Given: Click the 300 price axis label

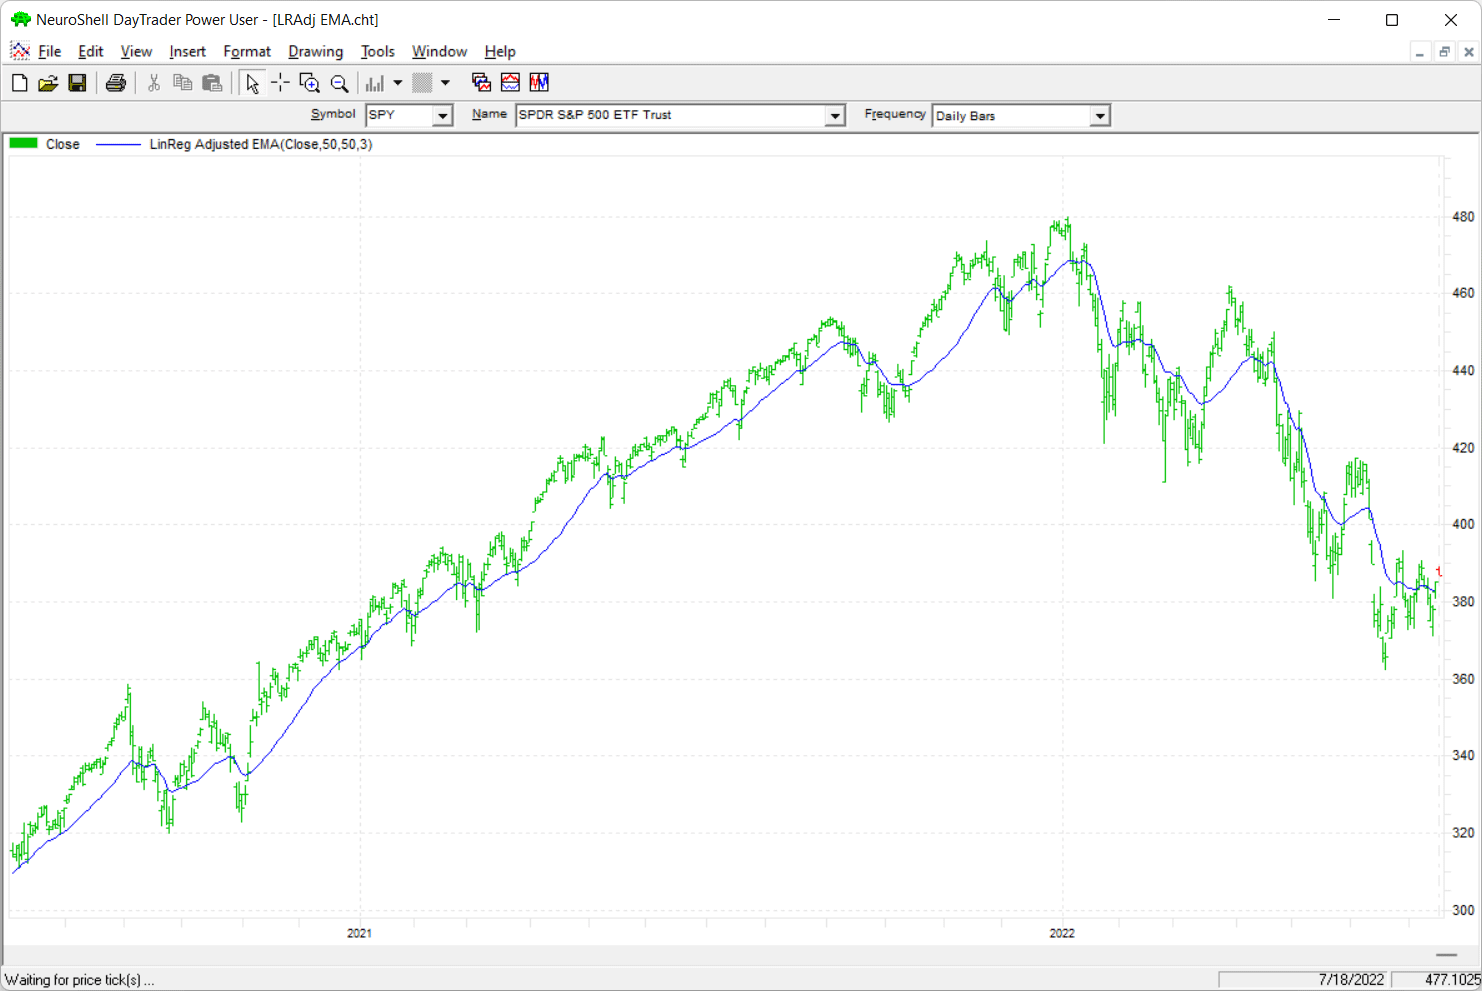Looking at the screenshot, I should pyautogui.click(x=1463, y=910).
